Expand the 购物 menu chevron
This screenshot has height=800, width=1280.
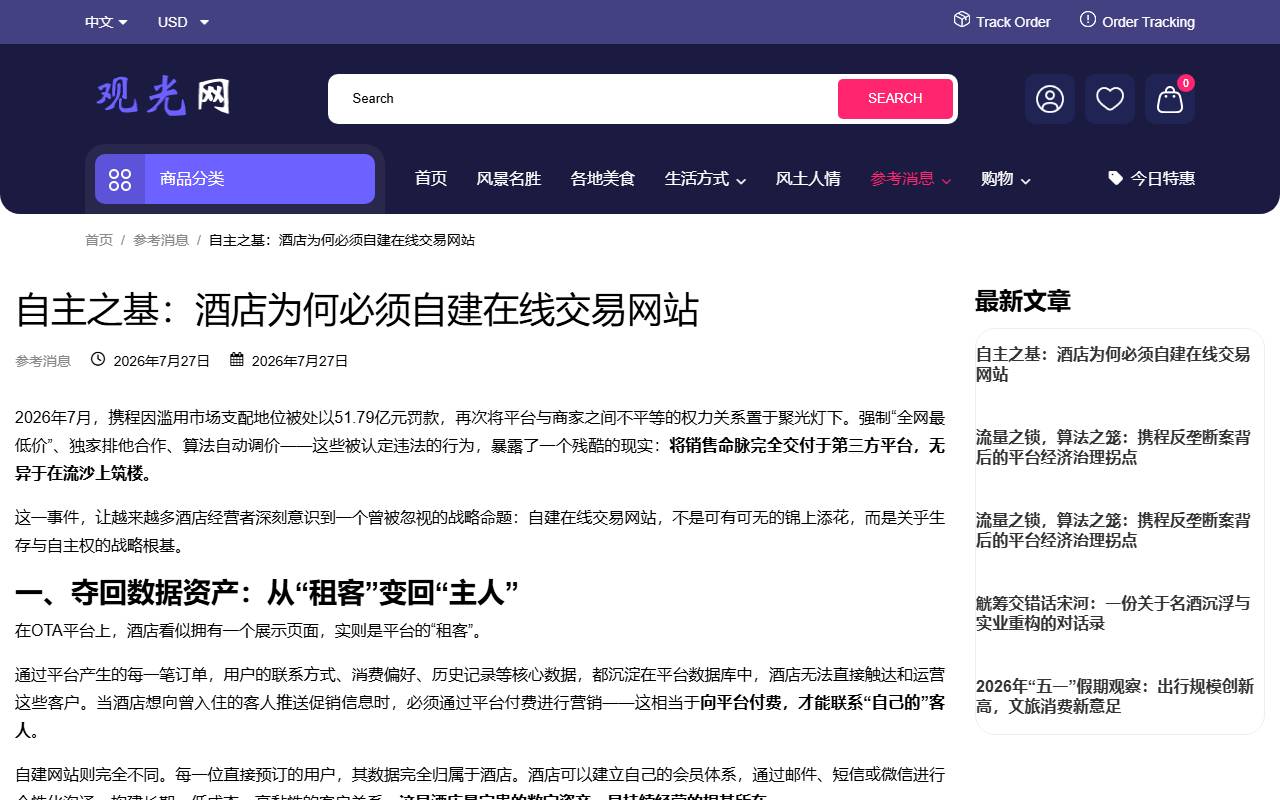[1025, 180]
